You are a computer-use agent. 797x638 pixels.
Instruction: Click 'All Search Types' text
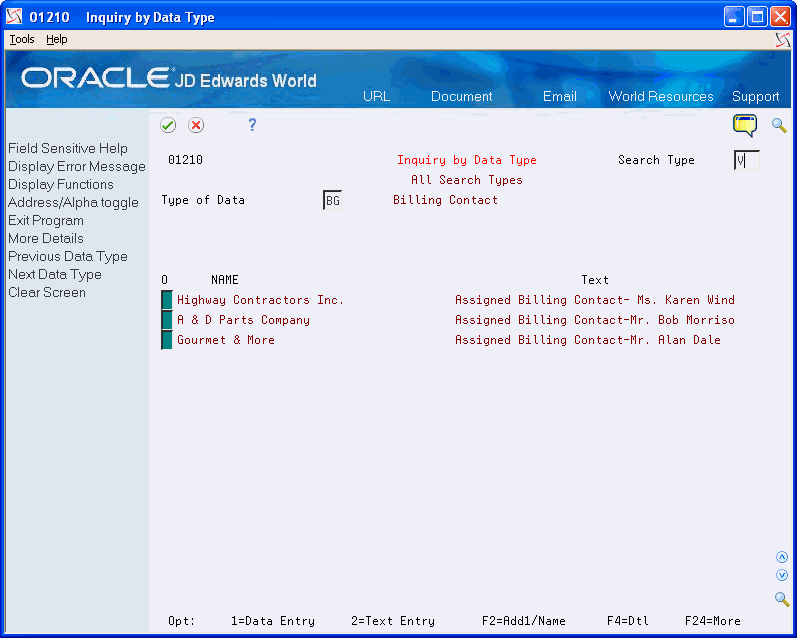[467, 180]
